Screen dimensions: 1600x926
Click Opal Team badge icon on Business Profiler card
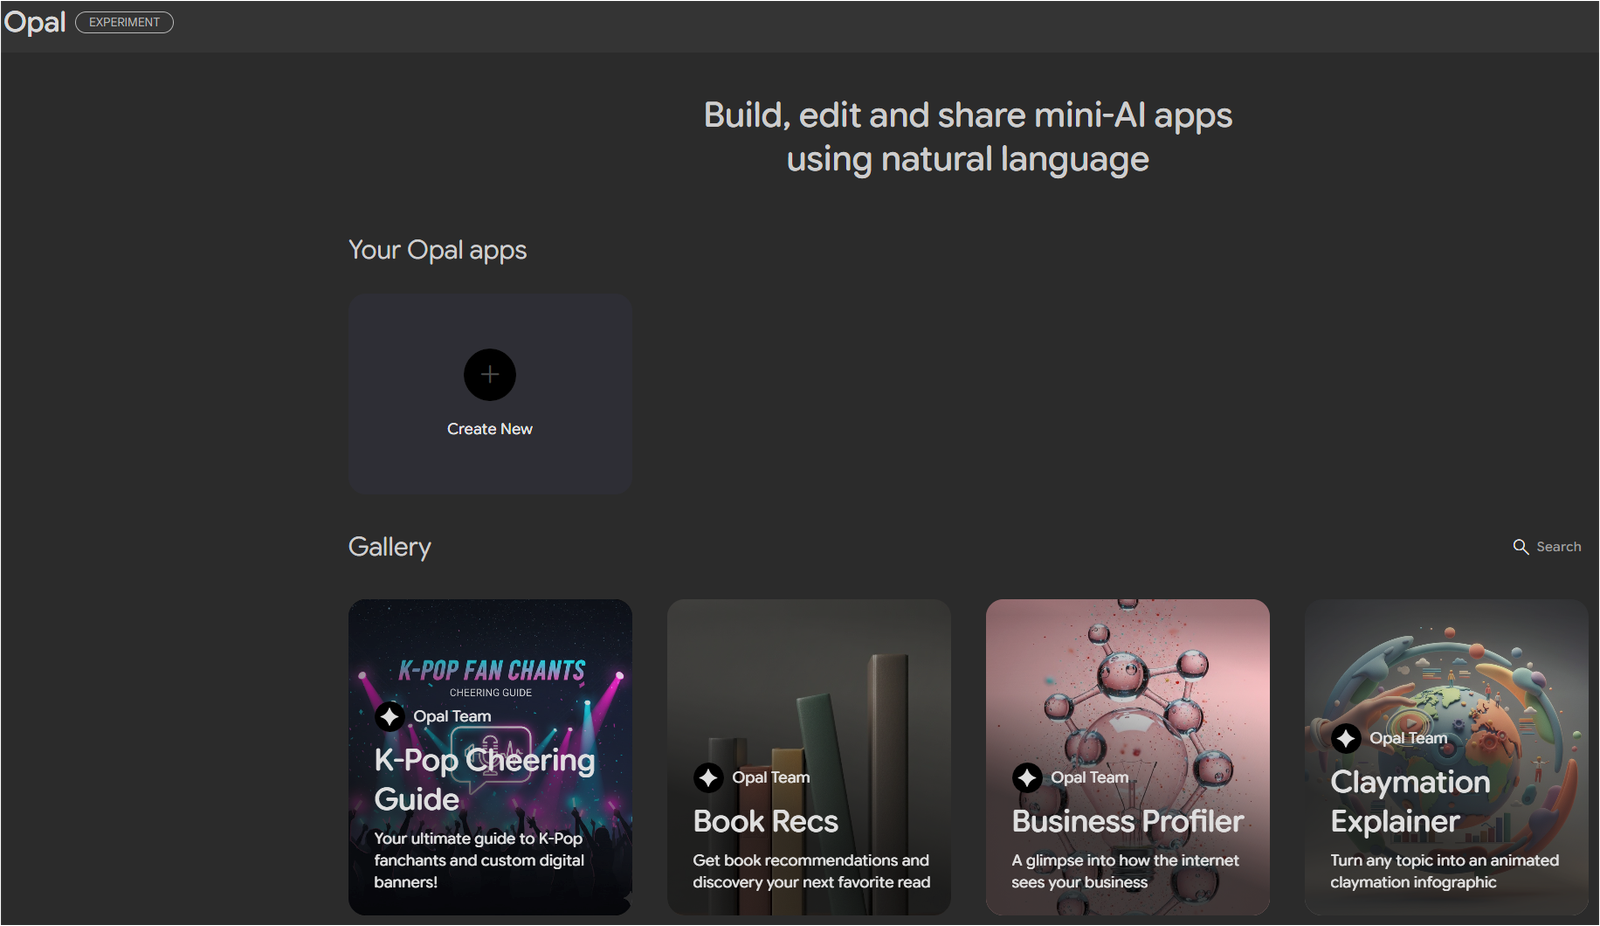coord(1027,777)
